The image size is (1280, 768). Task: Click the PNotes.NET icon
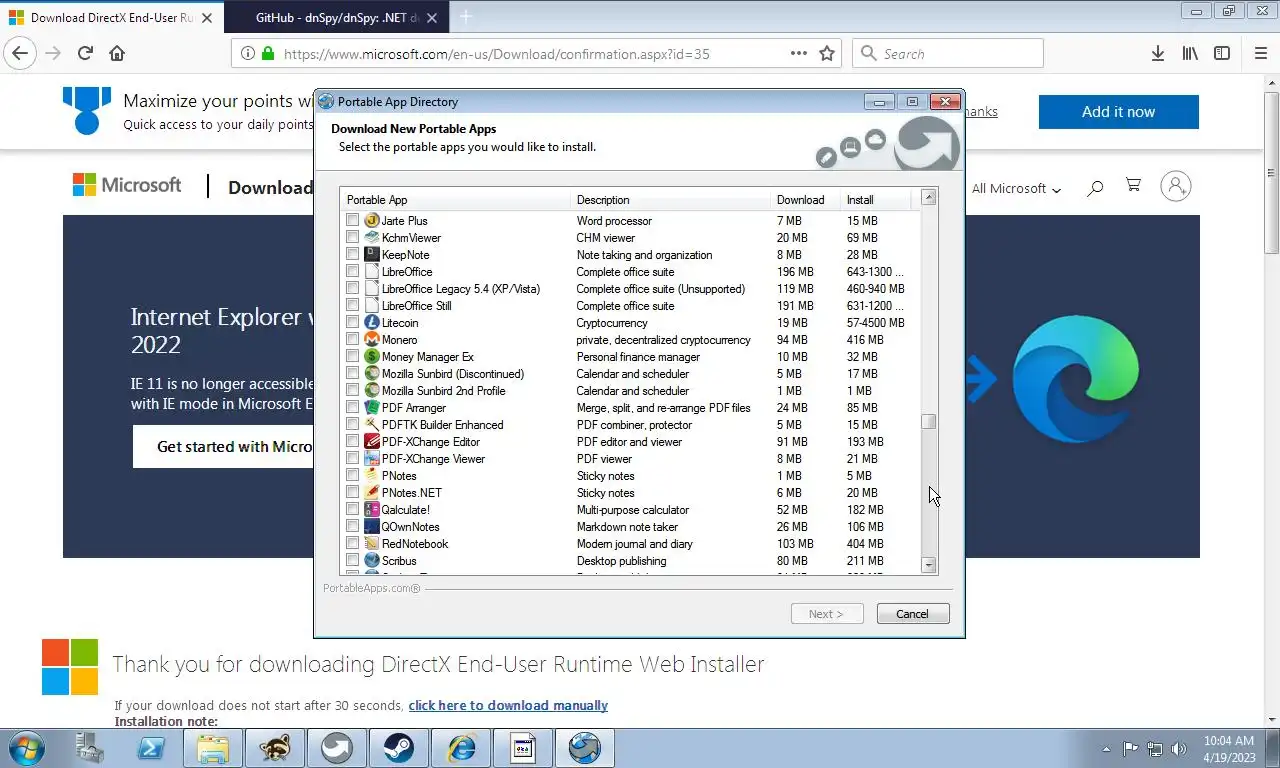pyautogui.click(x=372, y=493)
